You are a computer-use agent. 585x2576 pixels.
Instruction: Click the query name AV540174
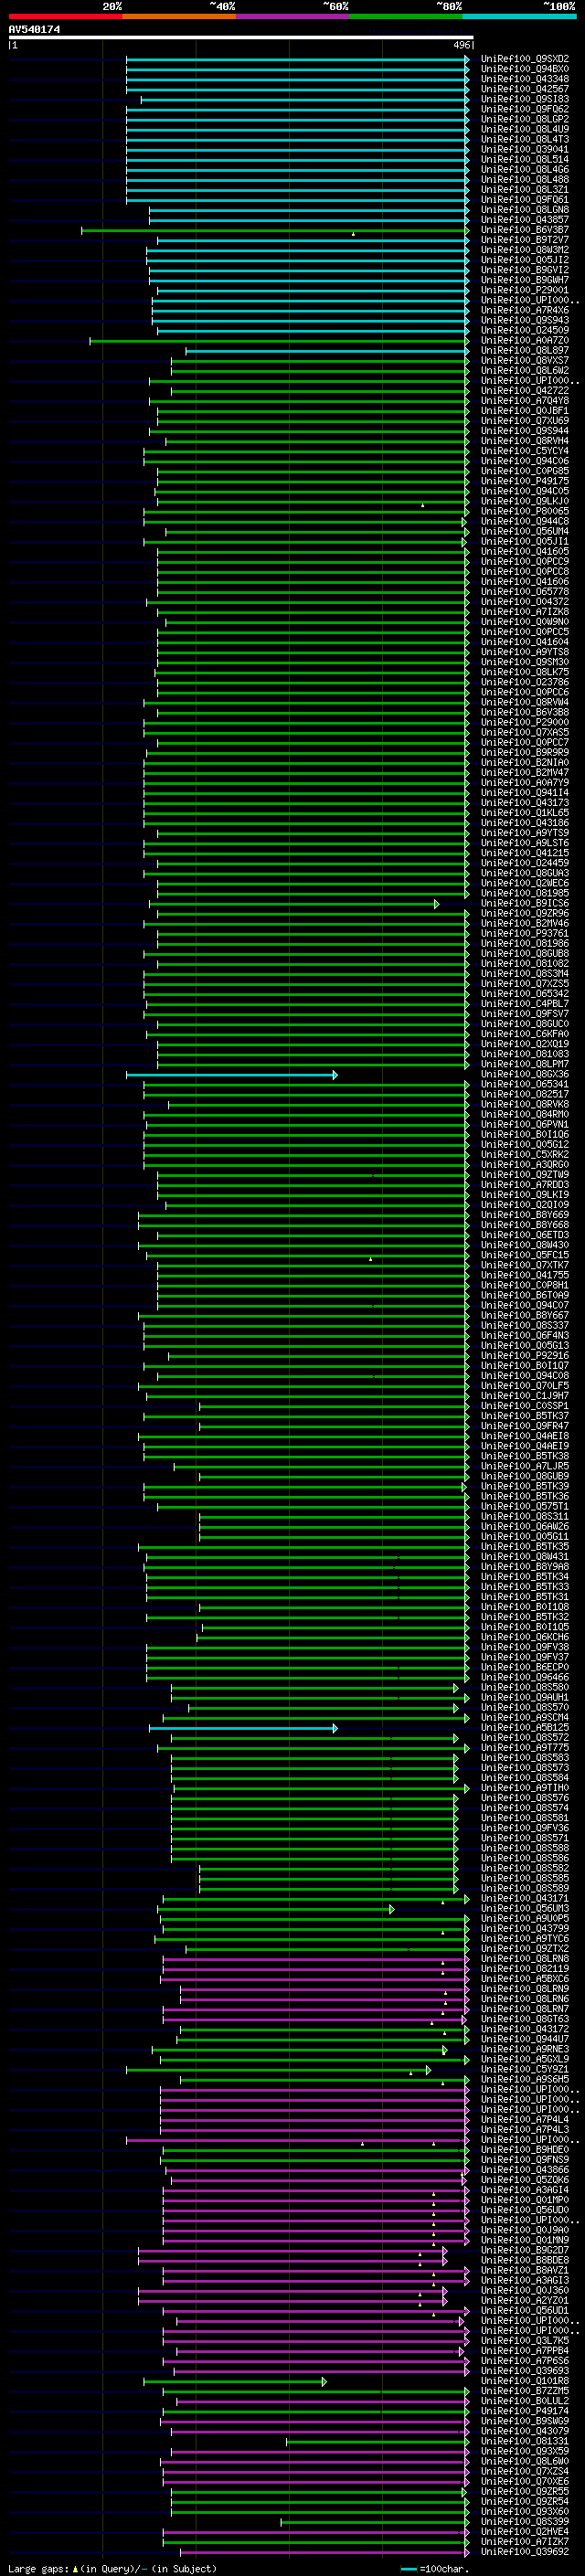[34, 29]
